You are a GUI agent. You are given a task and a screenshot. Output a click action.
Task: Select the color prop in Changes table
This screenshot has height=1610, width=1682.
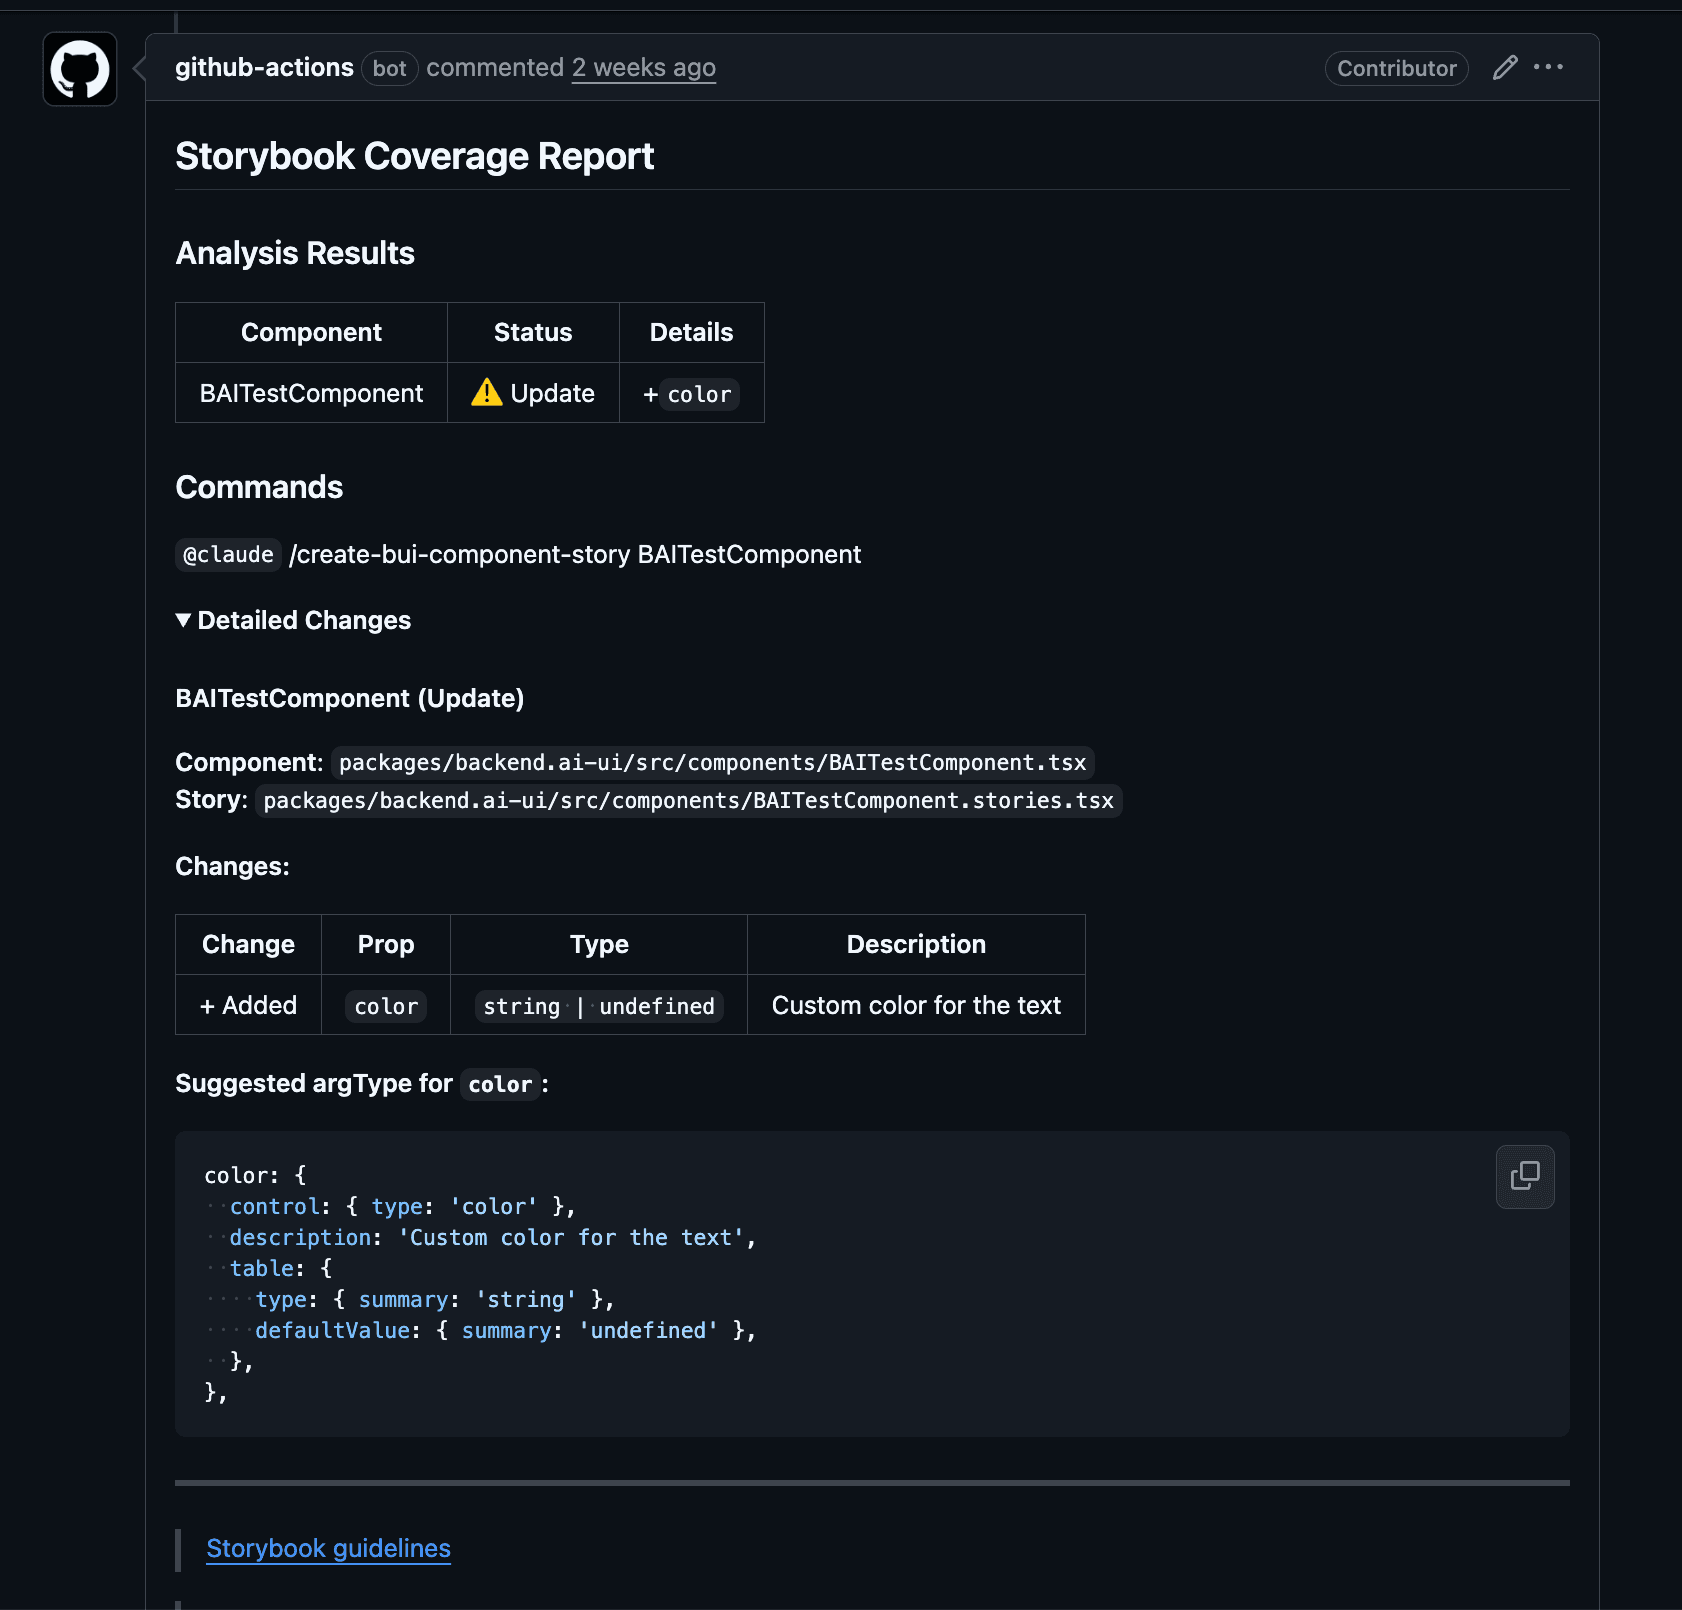coord(386,1006)
